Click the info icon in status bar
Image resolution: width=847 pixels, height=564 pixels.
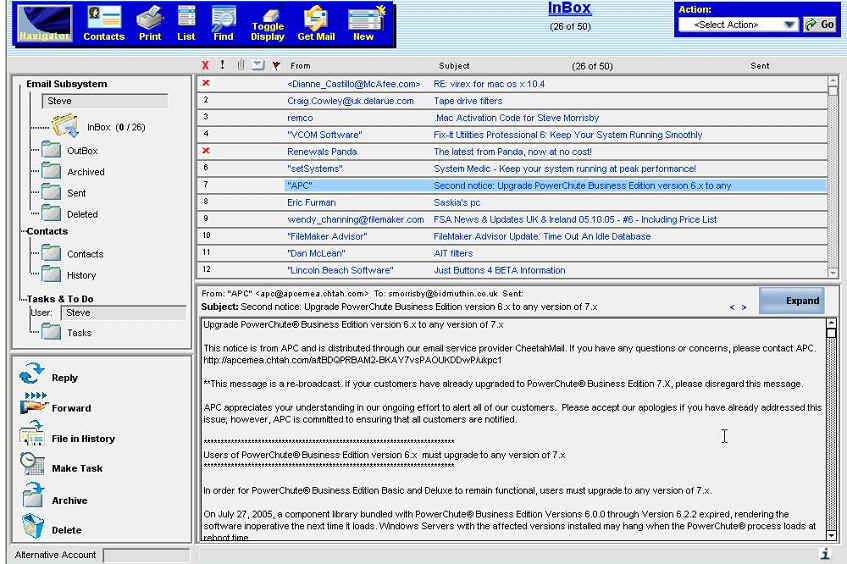coord(825,553)
